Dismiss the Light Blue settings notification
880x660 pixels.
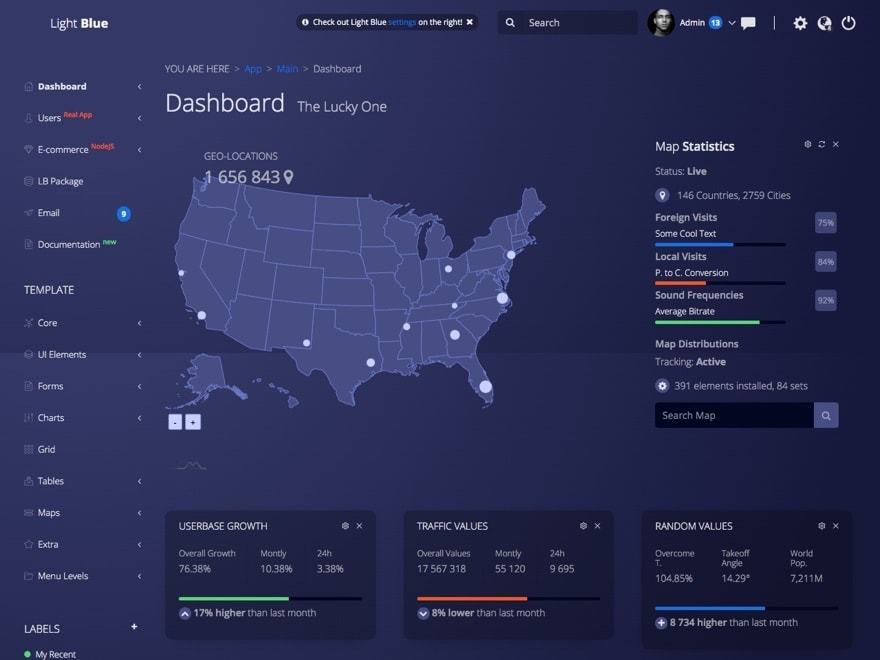click(470, 22)
